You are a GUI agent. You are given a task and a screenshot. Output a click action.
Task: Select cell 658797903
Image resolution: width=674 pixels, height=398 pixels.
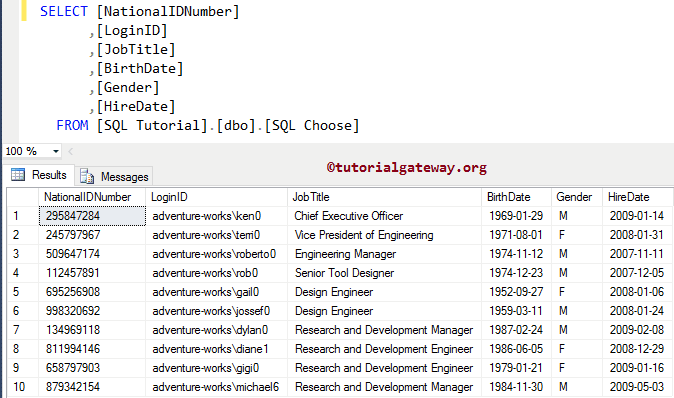click(x=92, y=367)
